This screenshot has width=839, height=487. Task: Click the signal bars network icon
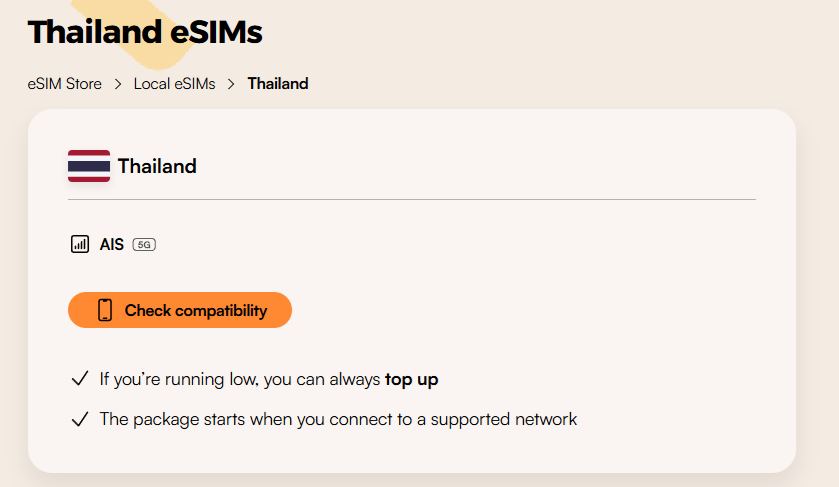click(80, 244)
